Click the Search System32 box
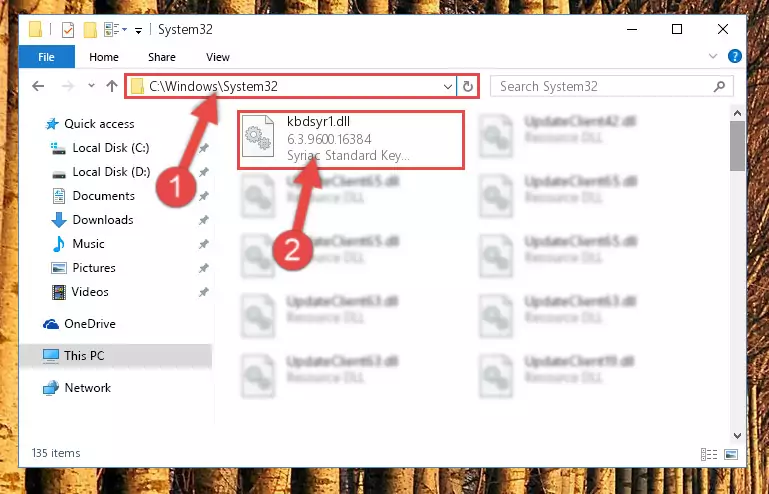 [612, 86]
